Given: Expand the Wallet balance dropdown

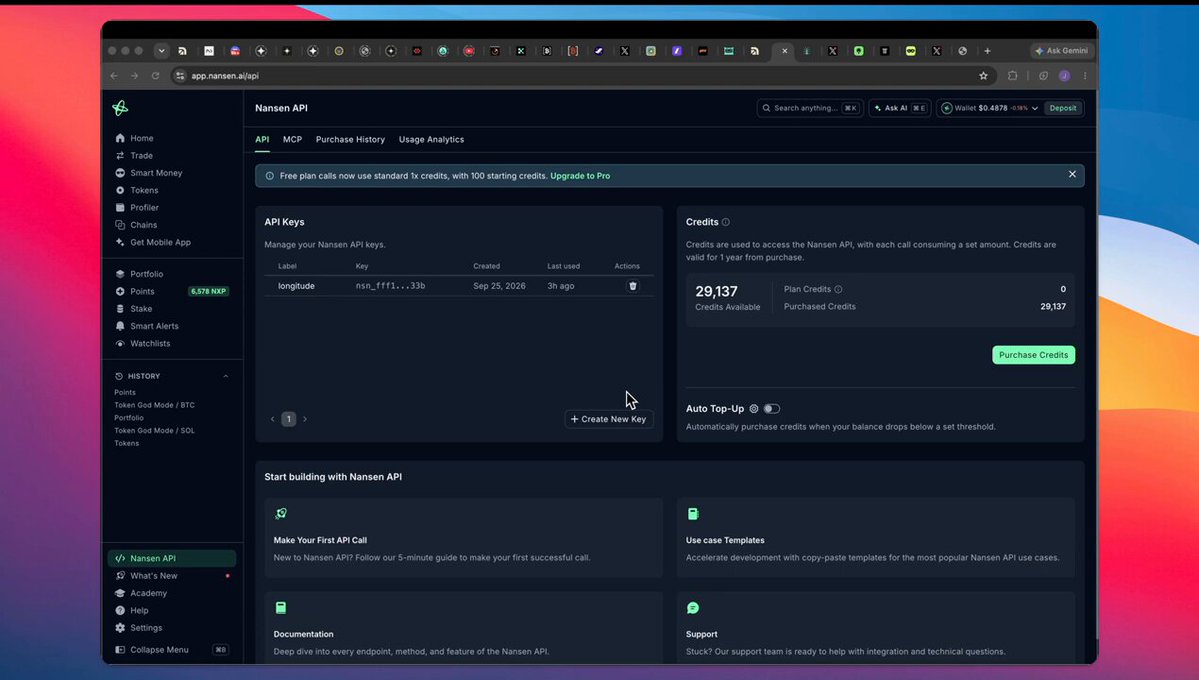Looking at the screenshot, I should 1035,109.
